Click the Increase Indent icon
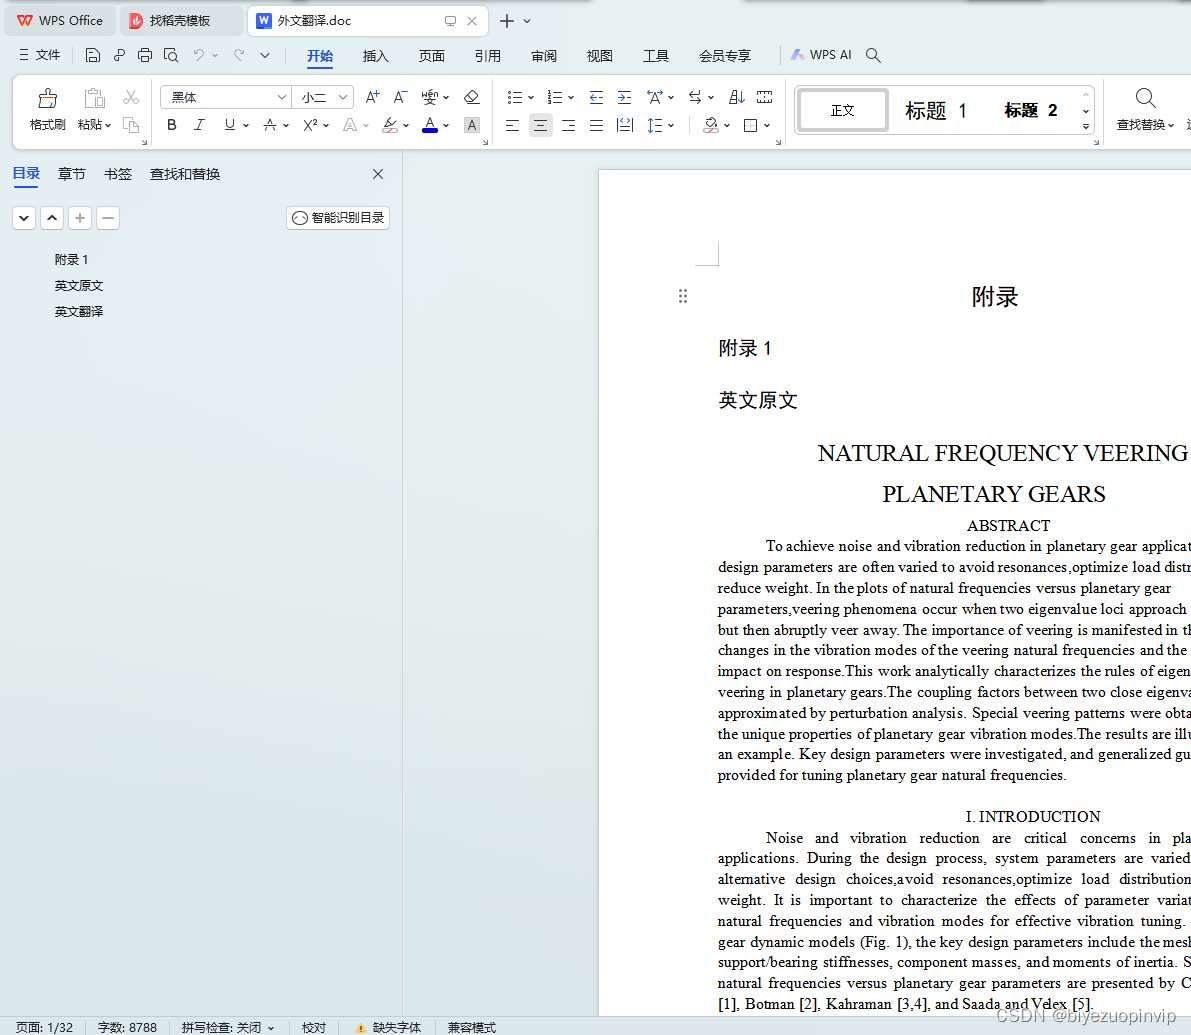1191x1035 pixels. pos(624,97)
